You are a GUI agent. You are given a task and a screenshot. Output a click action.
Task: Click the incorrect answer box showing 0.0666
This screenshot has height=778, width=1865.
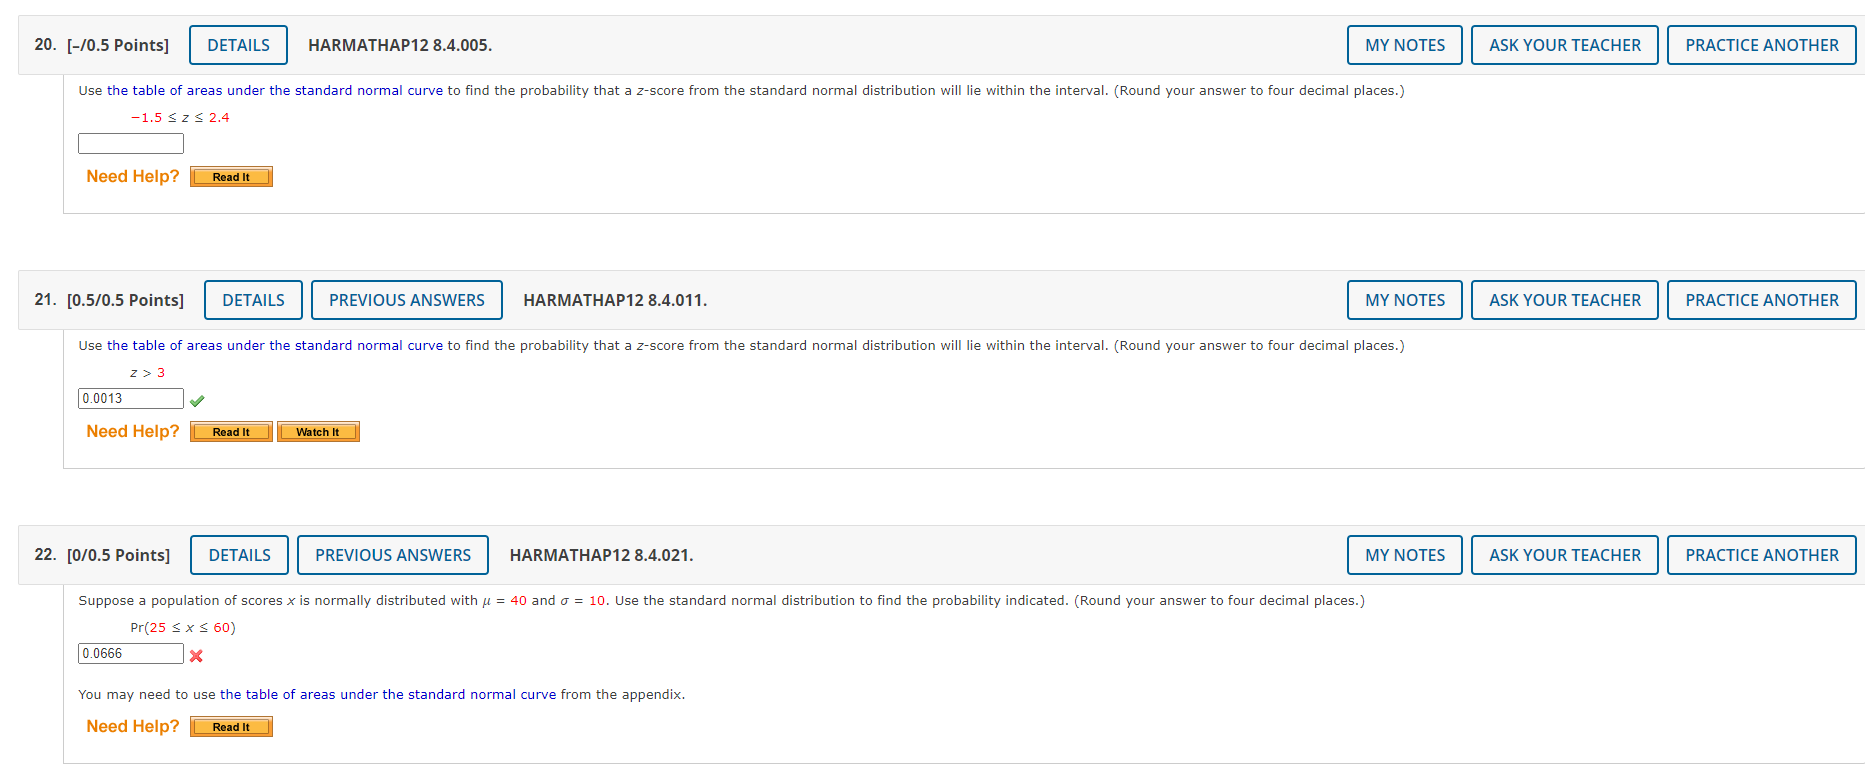130,653
